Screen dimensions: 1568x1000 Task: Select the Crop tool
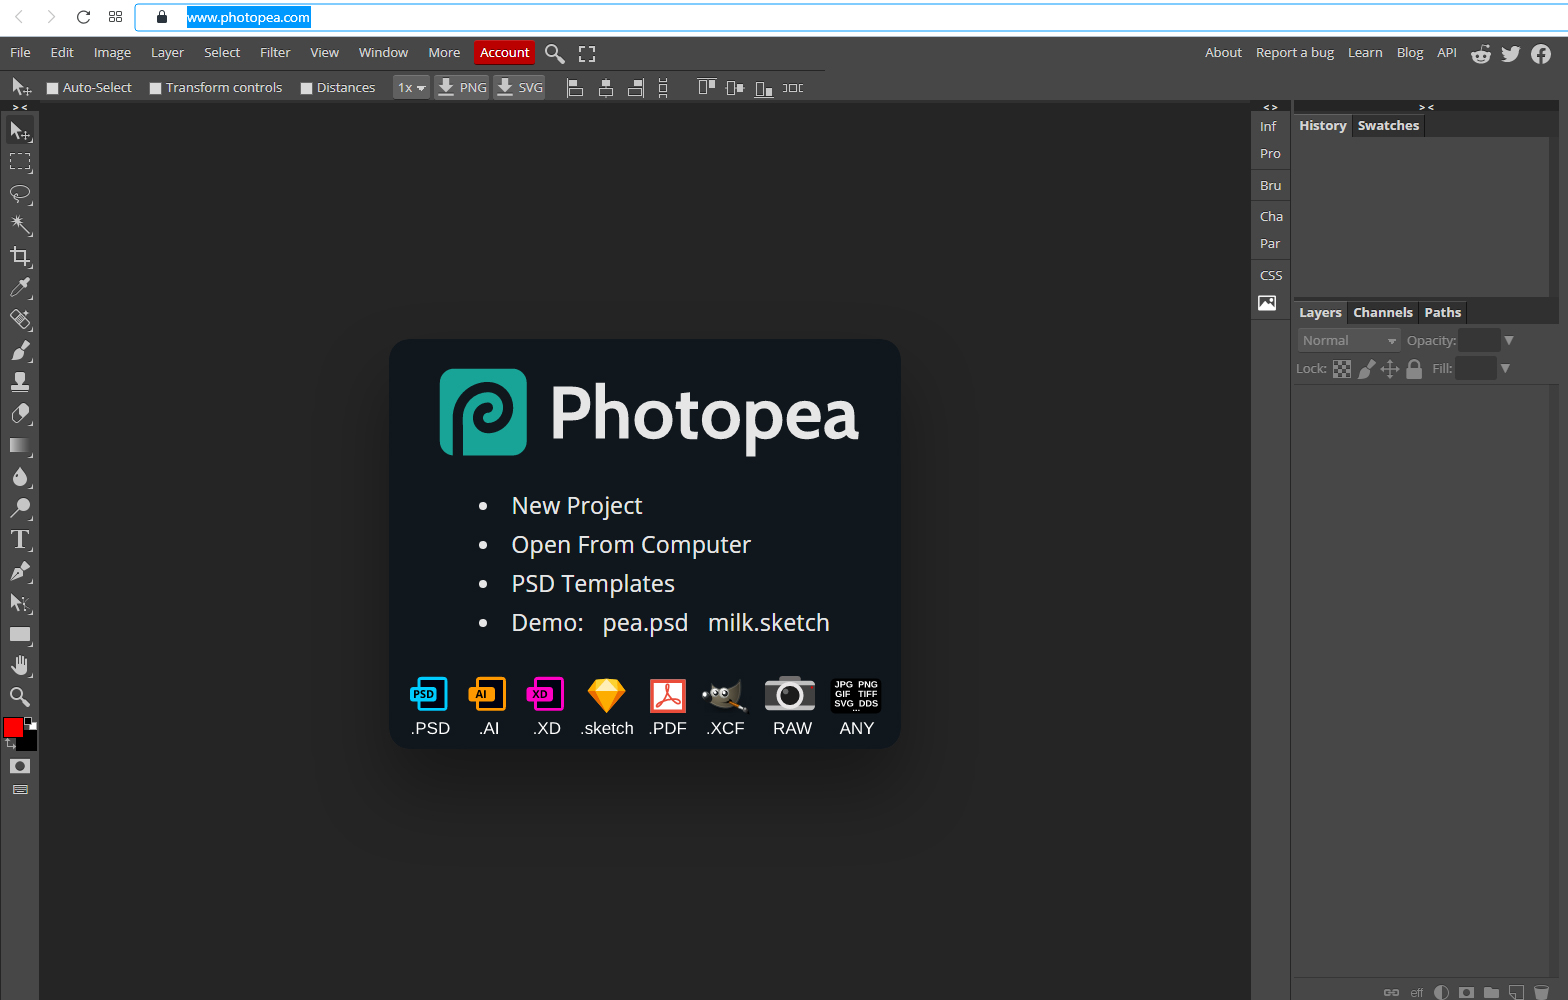20,257
